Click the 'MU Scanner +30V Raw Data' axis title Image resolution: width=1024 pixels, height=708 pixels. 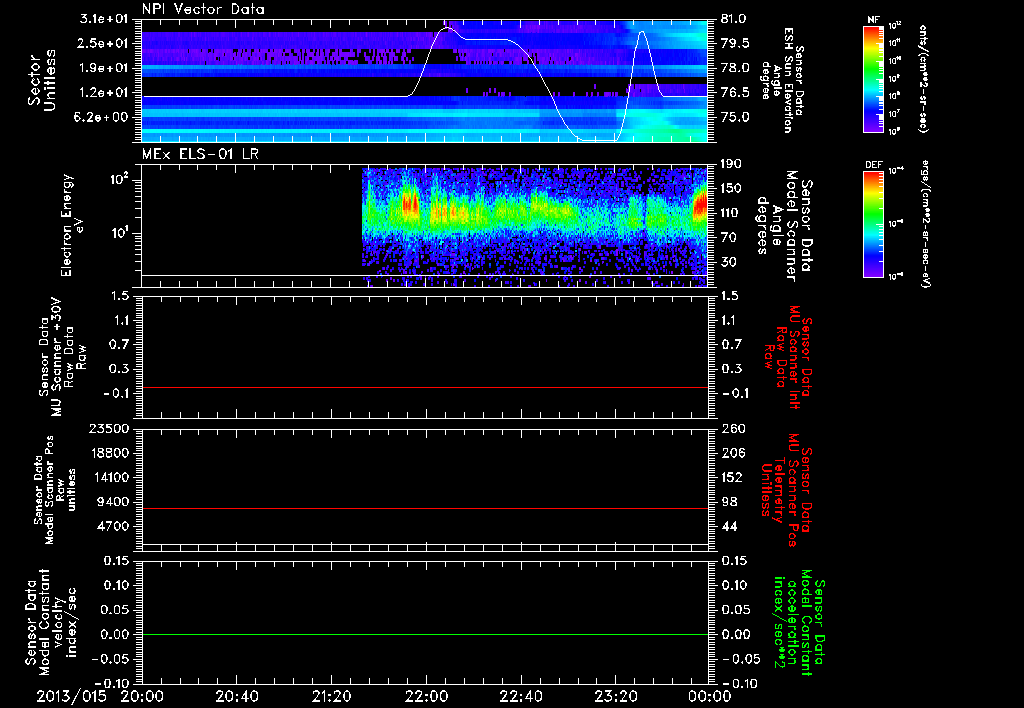click(62, 357)
